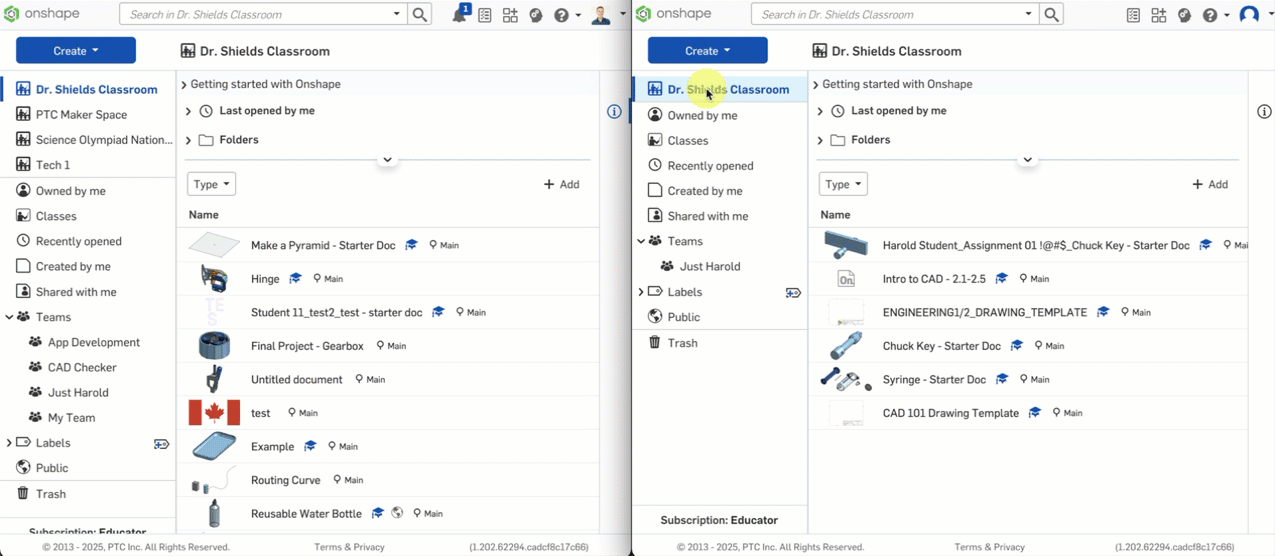
Task: Open notifications bell in left window
Action: [461, 15]
